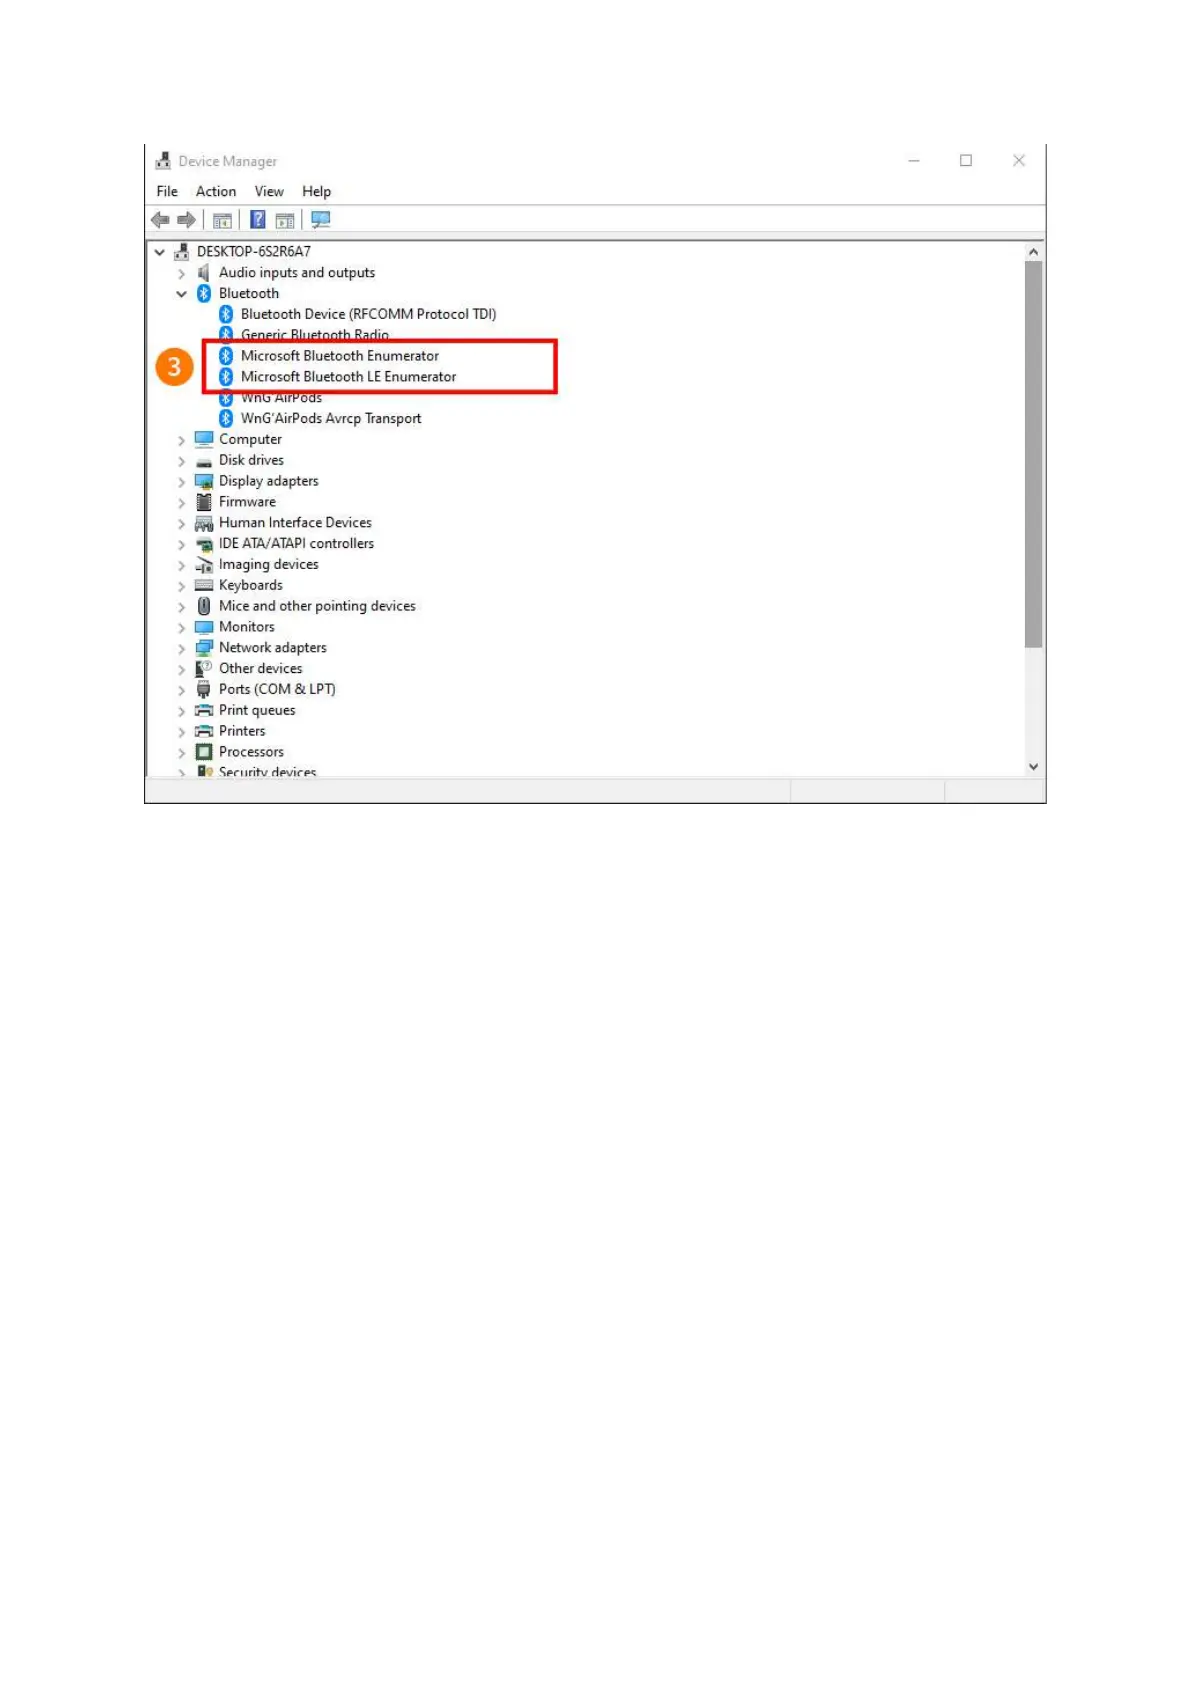The height and width of the screenshot is (1683, 1190).
Task: Open the Action menu
Action: 216,191
